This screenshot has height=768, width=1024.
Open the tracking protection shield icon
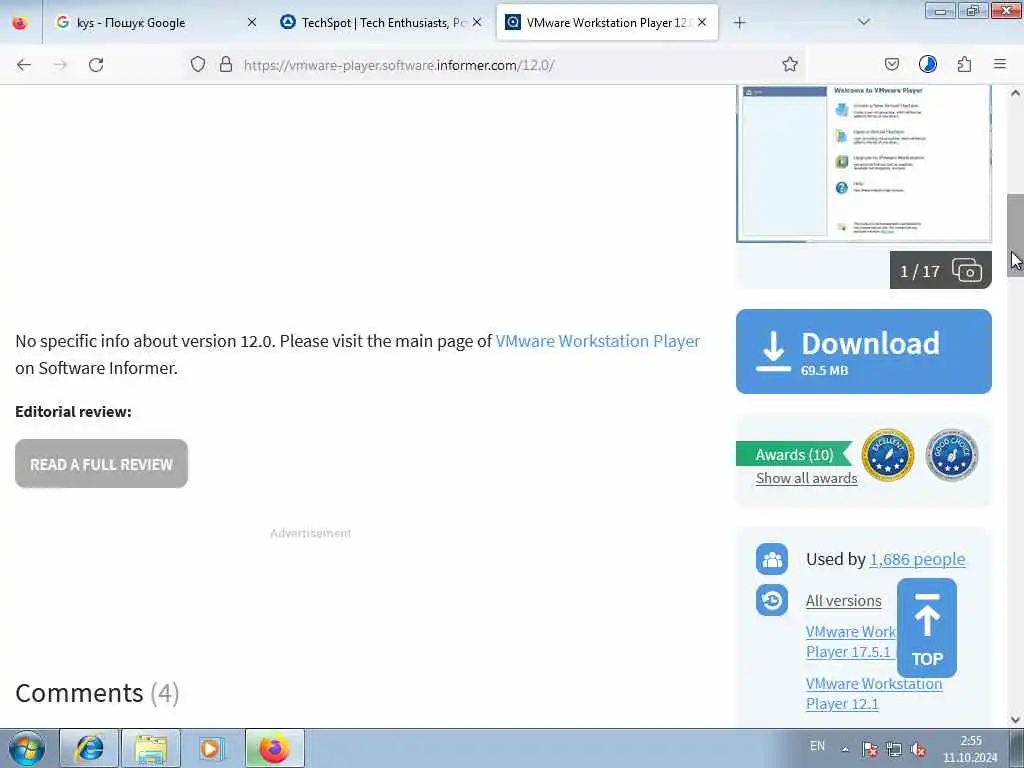[198, 64]
